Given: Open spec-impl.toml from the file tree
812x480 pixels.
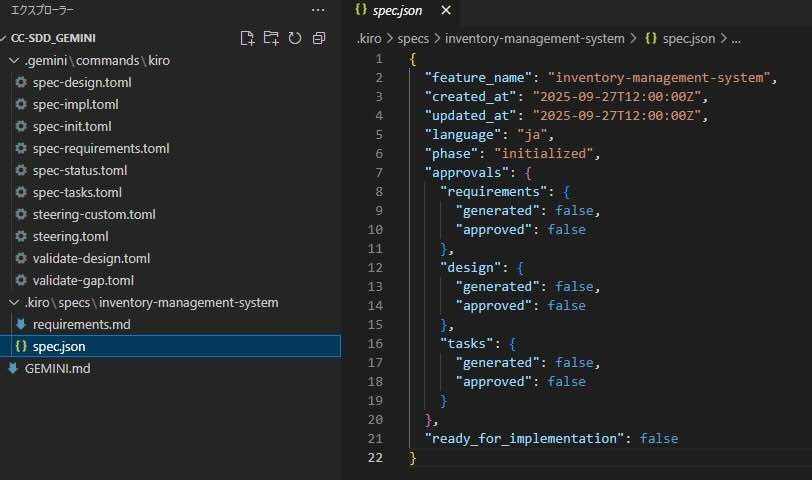Looking at the screenshot, I should pyautogui.click(x=74, y=105).
